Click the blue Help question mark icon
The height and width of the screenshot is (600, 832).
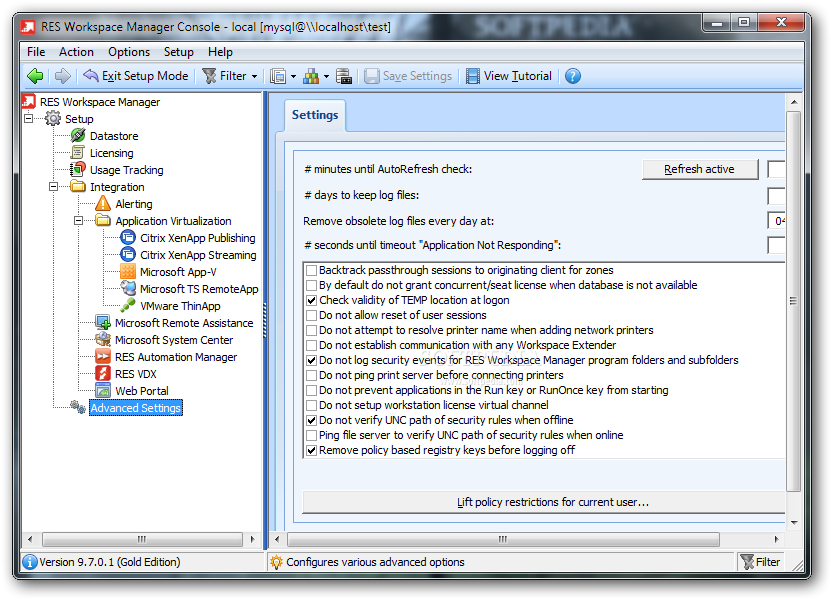[x=573, y=76]
